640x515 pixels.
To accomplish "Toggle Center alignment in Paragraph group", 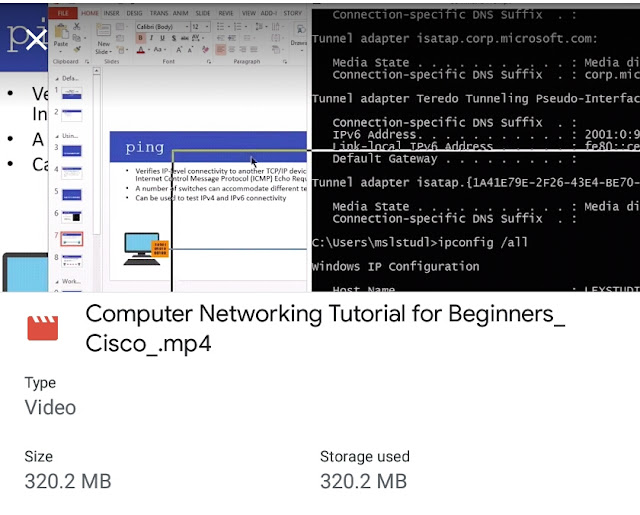I will 231,50.
